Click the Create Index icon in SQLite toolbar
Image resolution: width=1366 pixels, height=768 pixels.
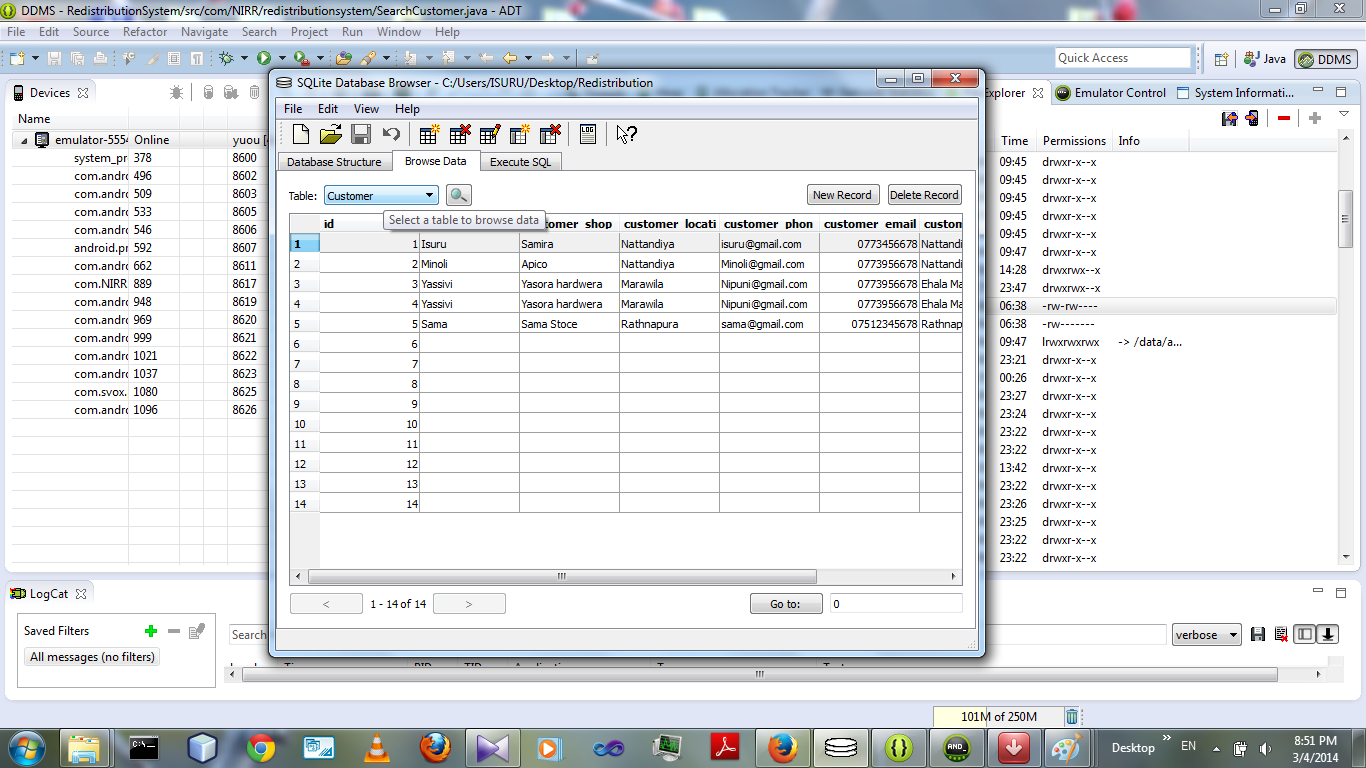(520, 134)
